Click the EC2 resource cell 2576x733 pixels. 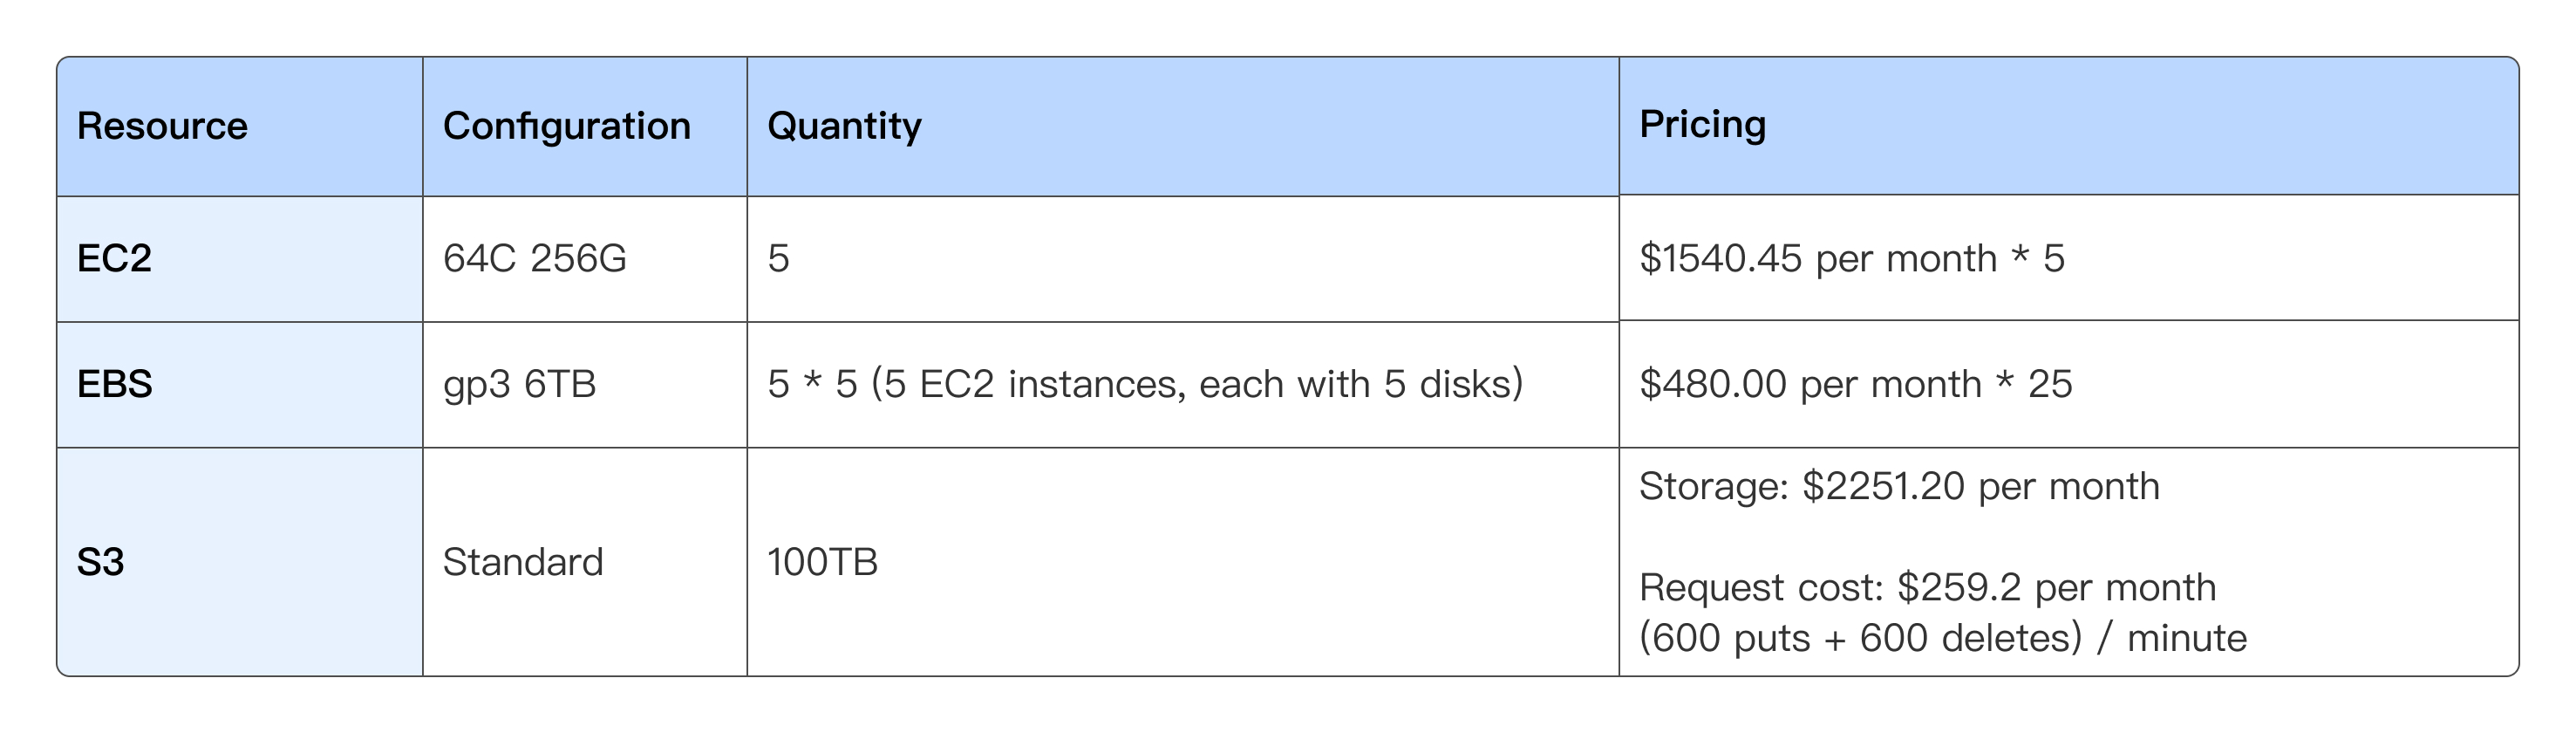click(114, 258)
